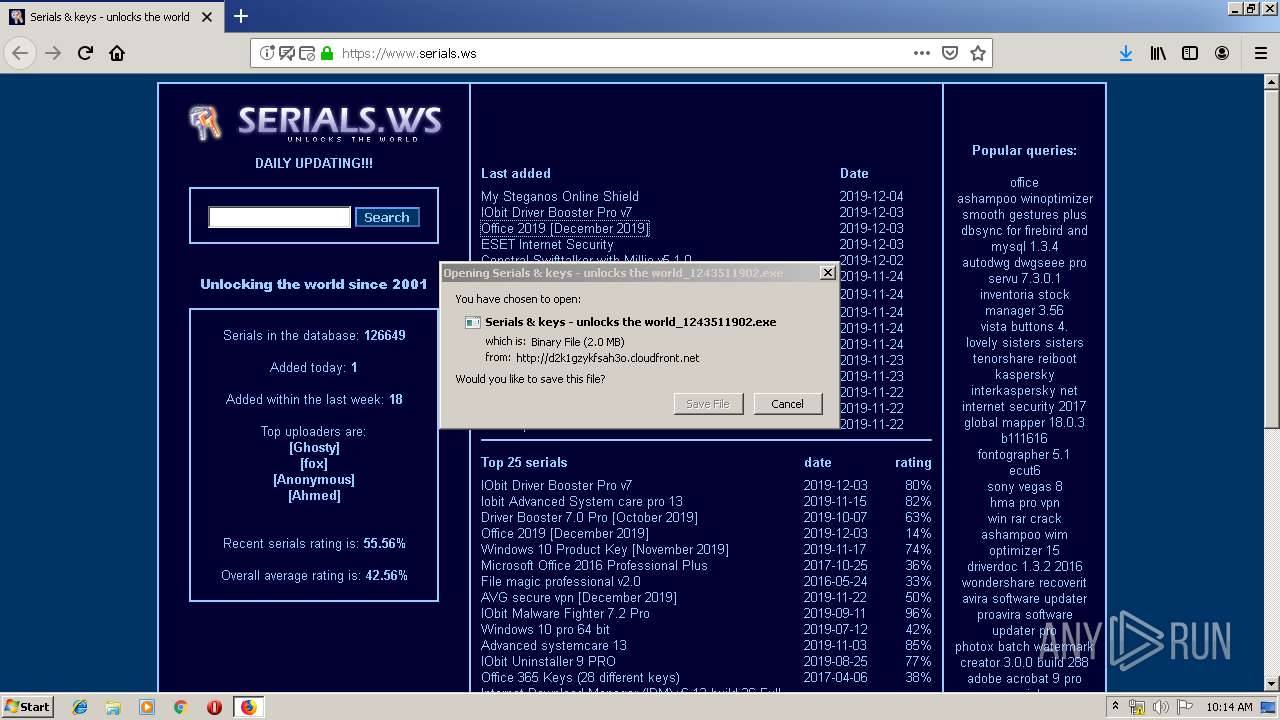The width and height of the screenshot is (1280, 720).
Task: Open uploader [fox] link
Action: [314, 463]
